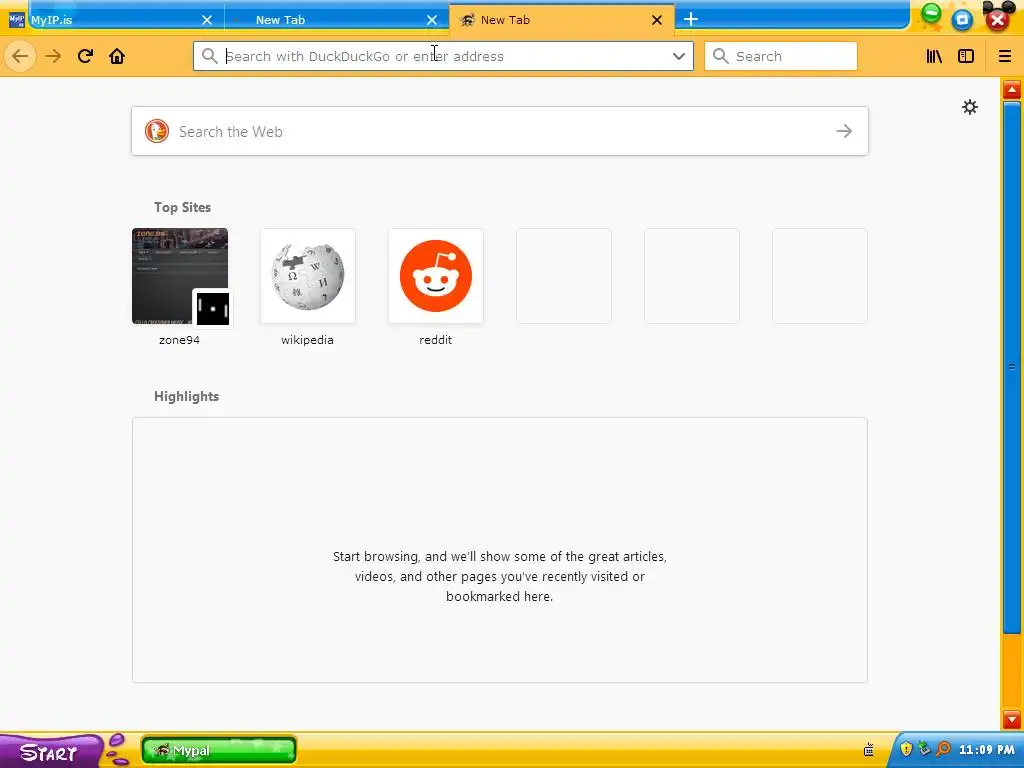
Task: Toggle the sidebar panel icon
Action: [966, 56]
